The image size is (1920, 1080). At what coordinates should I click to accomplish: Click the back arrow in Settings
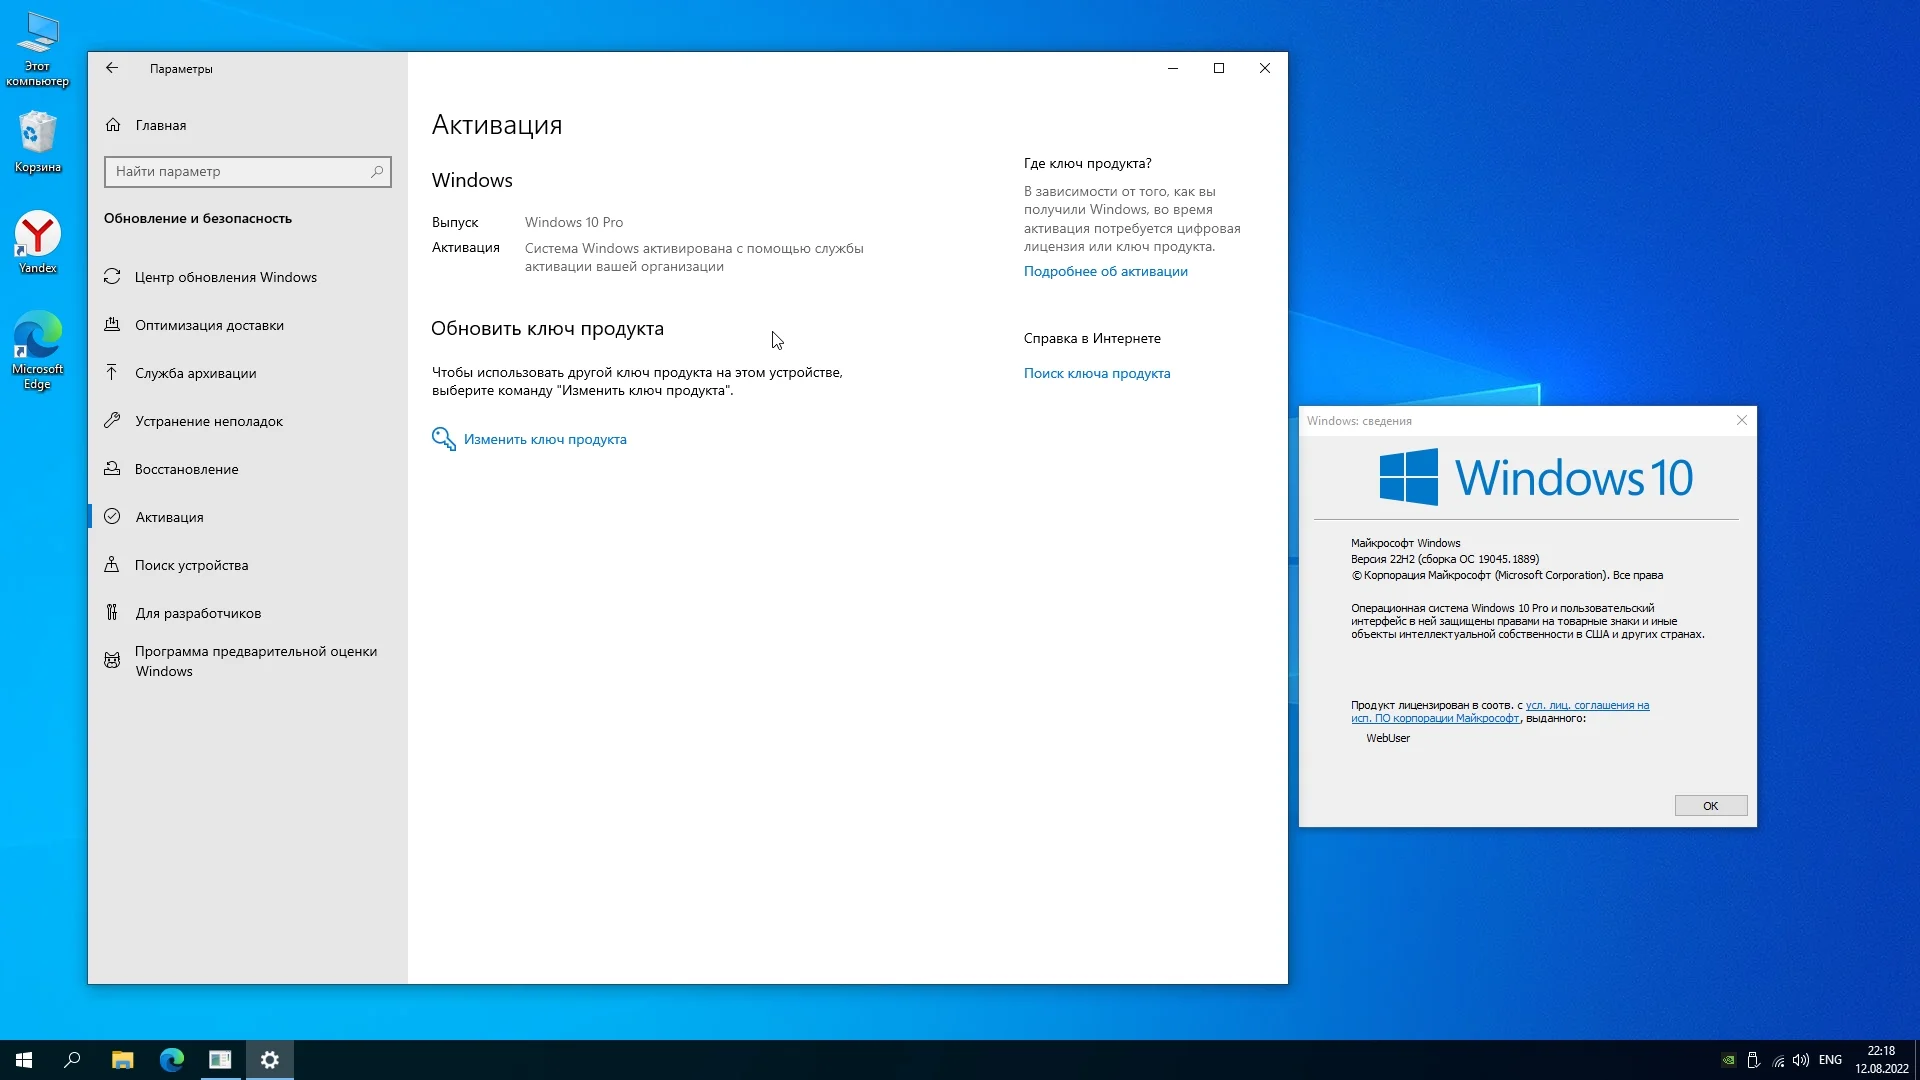coord(112,68)
